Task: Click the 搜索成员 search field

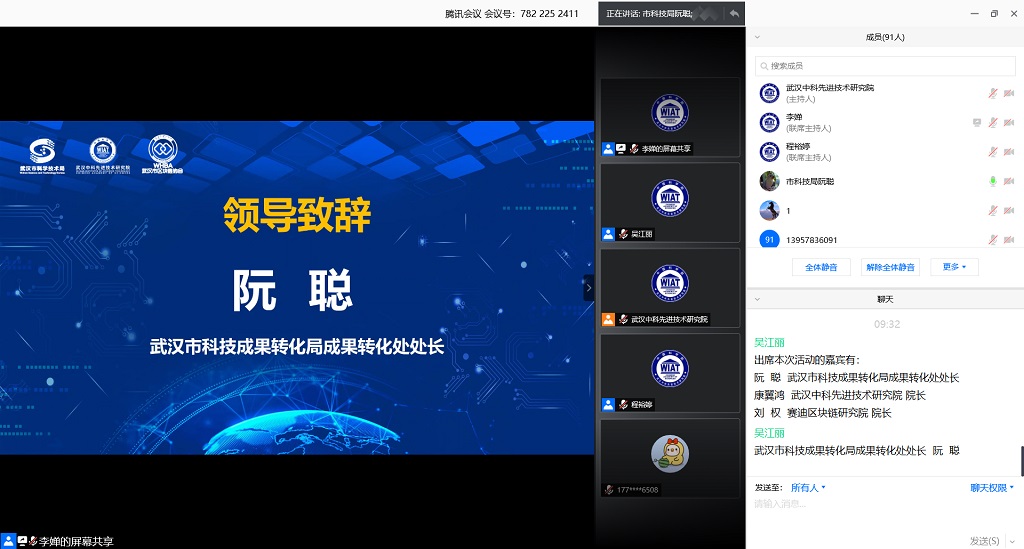Action: coord(884,65)
